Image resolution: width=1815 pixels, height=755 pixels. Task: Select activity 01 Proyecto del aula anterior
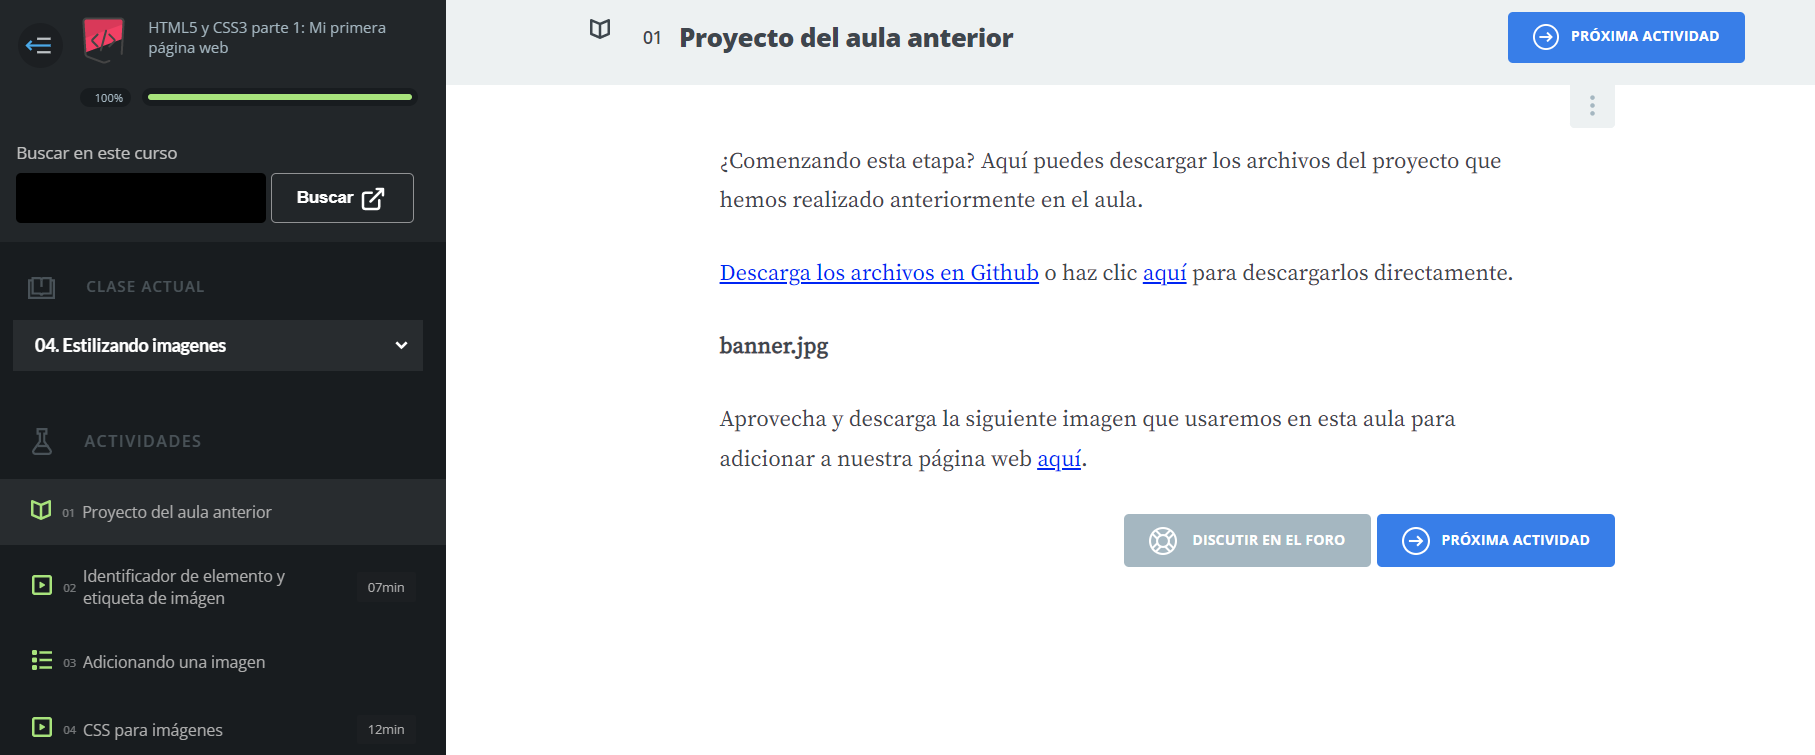pyautogui.click(x=223, y=512)
